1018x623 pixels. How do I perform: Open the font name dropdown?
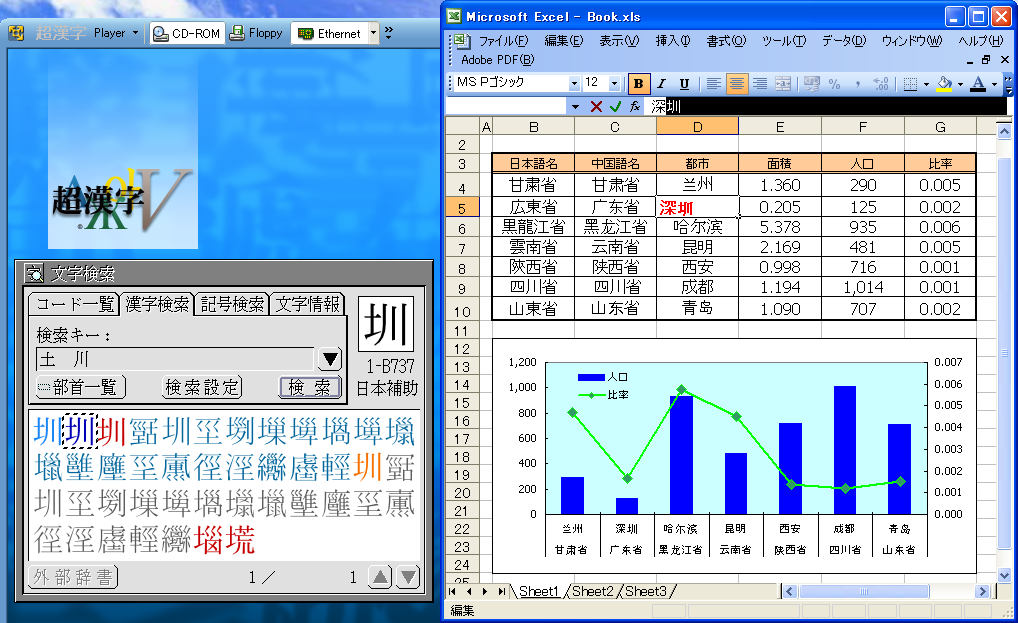[x=574, y=84]
